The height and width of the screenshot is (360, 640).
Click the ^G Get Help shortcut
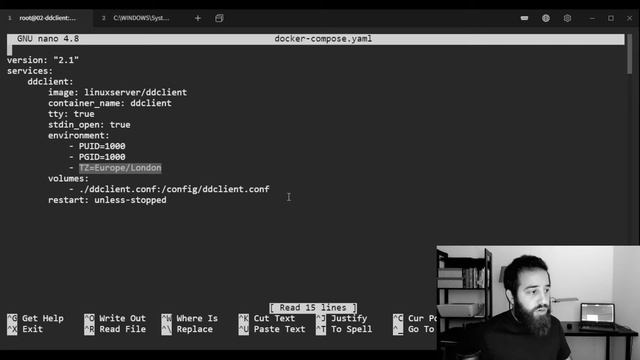pos(36,318)
